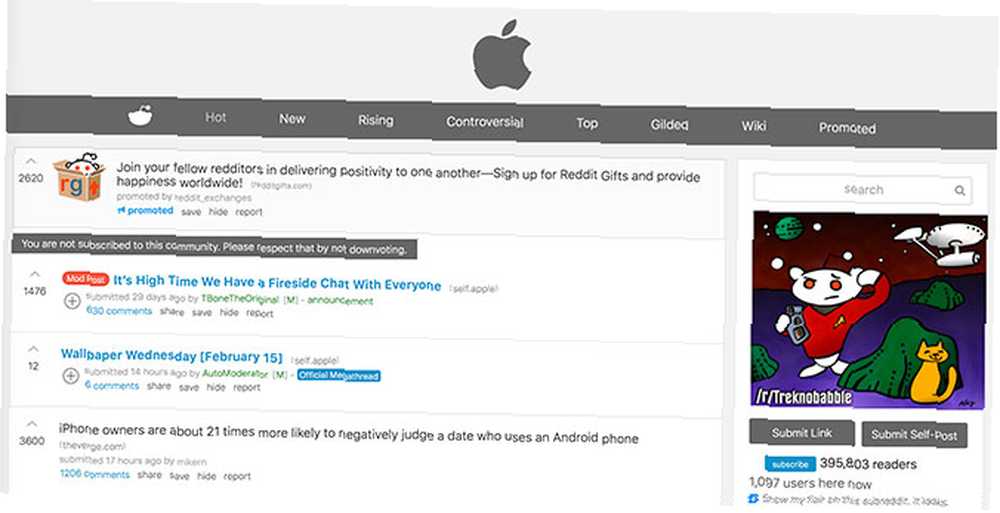Viewport: 1000px width, 513px height.
Task: Switch to the Hot tab
Action: pyautogui.click(x=216, y=117)
